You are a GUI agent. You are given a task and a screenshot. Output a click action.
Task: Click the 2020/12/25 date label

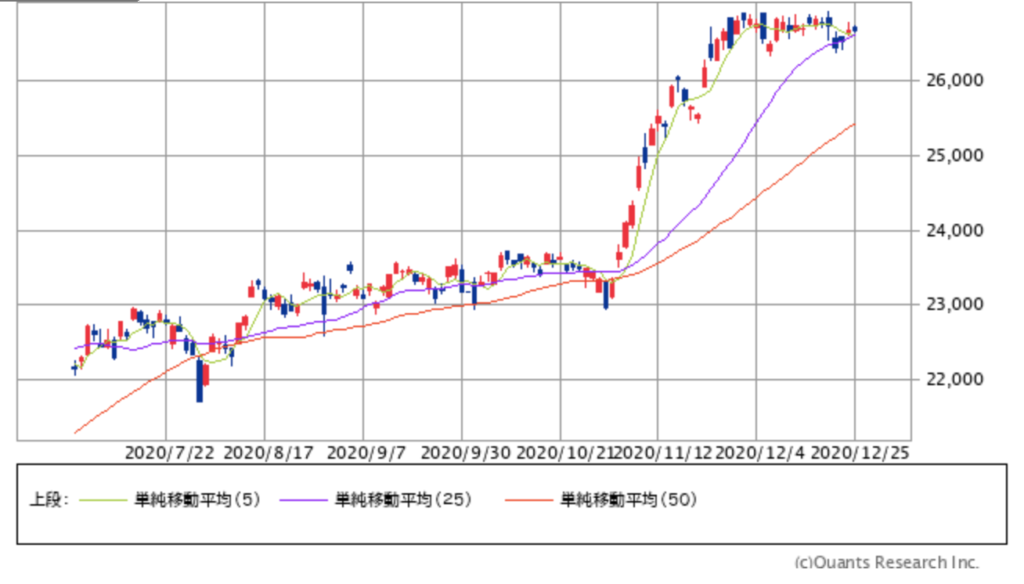click(860, 453)
